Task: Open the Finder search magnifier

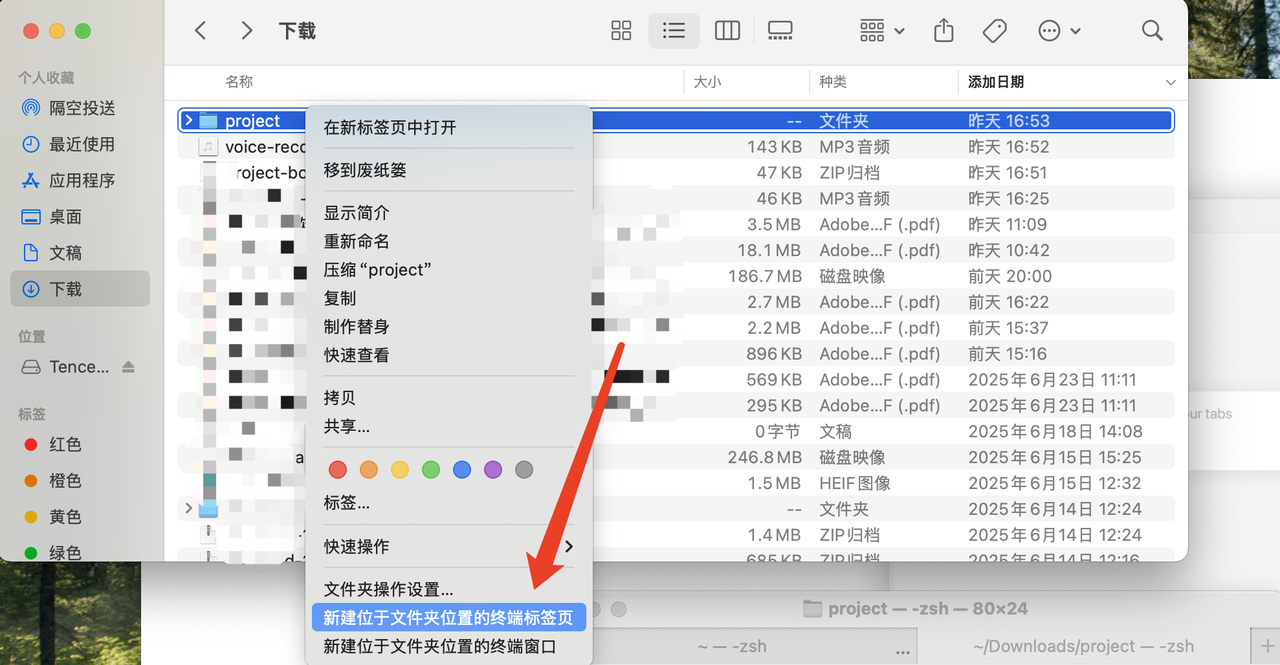Action: point(1152,31)
